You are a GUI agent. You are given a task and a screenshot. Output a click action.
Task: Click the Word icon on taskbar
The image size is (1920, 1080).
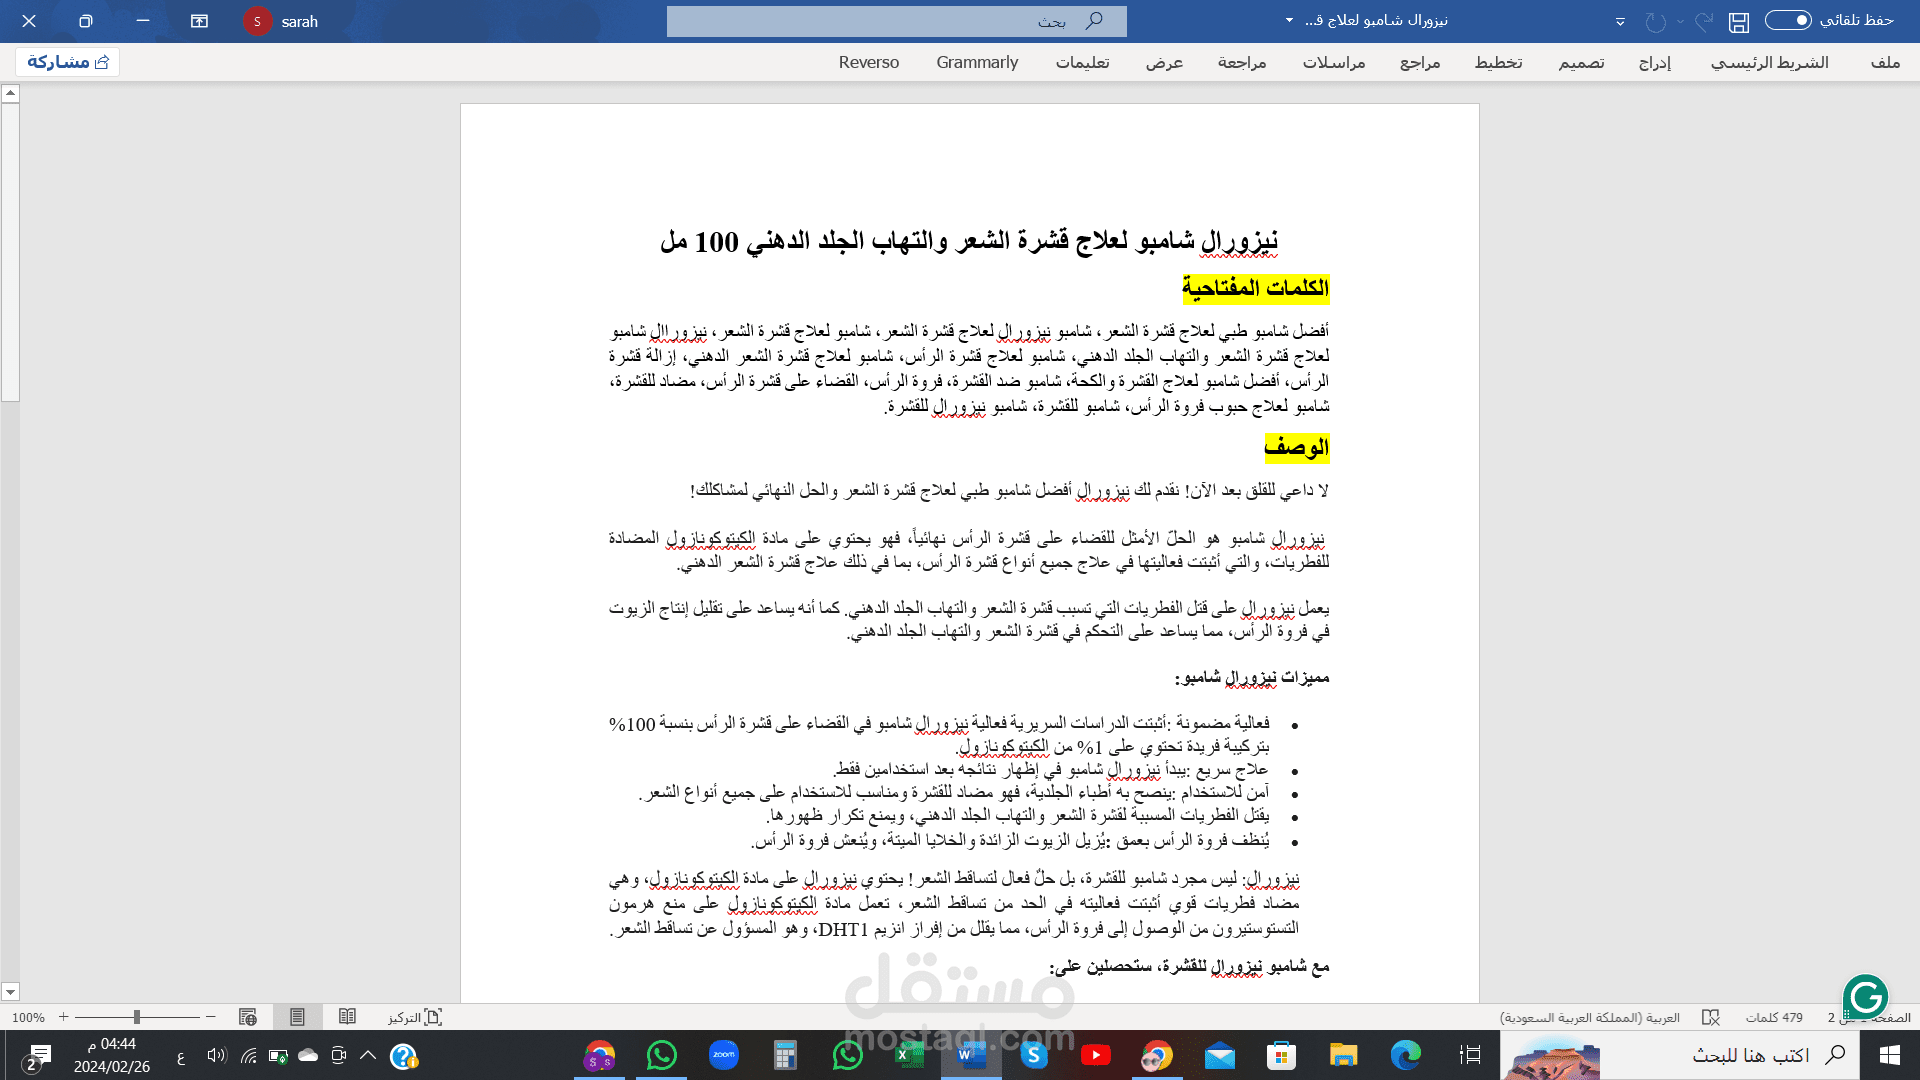[972, 1055]
